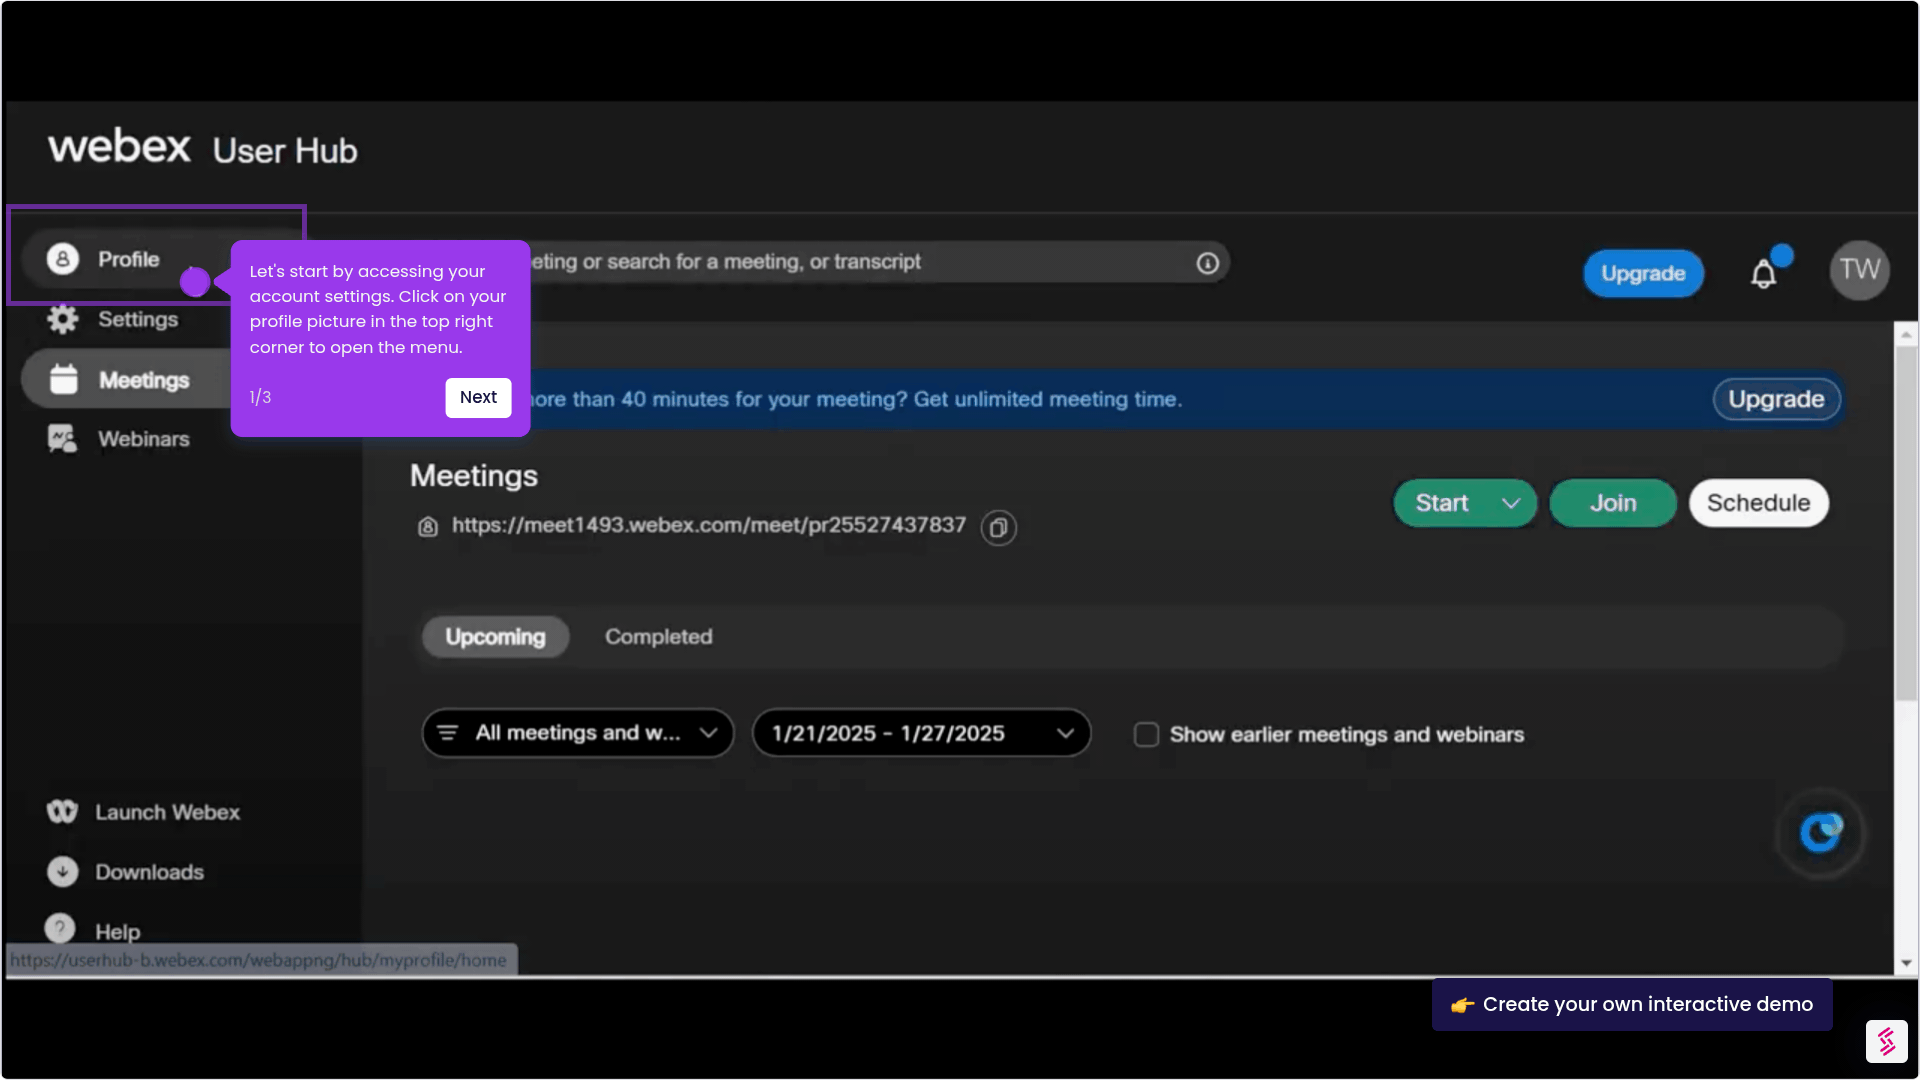The width and height of the screenshot is (1920, 1080).
Task: Click the Webinars icon
Action: [x=62, y=439]
